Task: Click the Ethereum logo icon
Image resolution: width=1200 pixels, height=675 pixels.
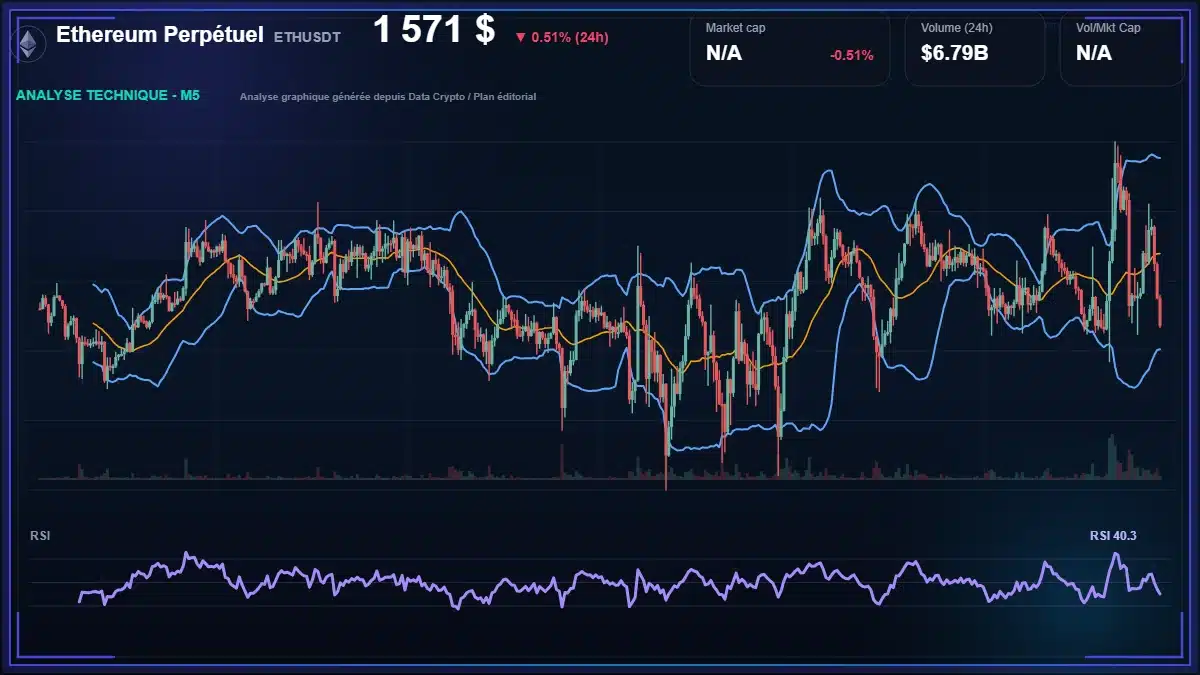Action: 29,43
